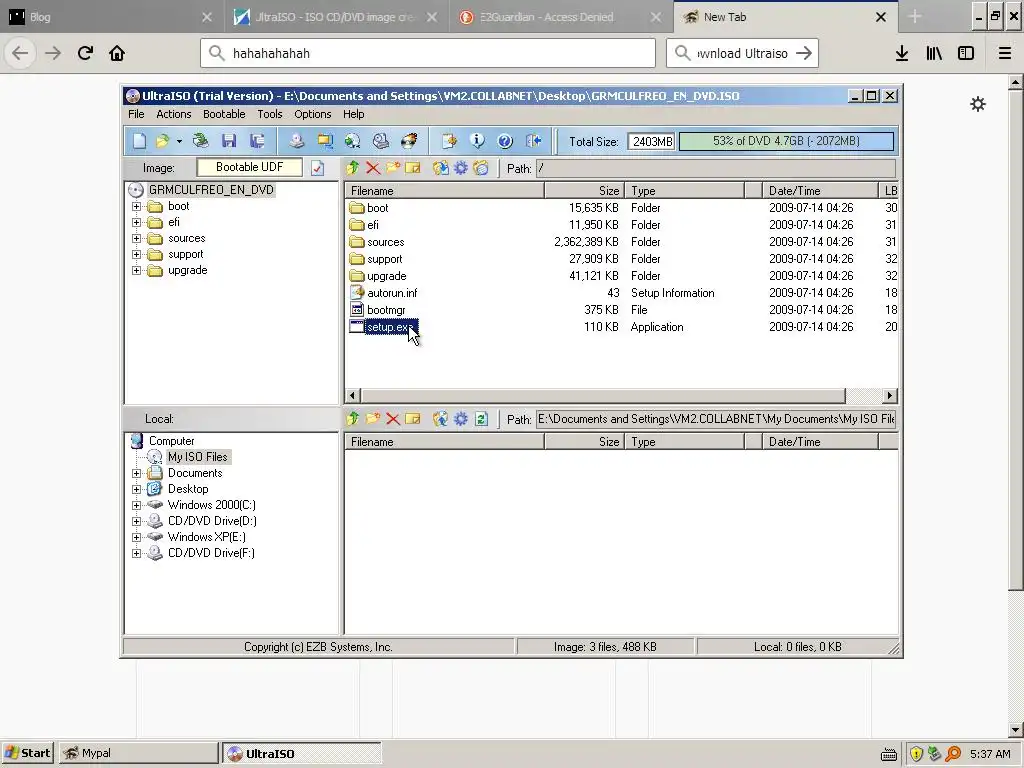
Task: Click the blue Info bubble icon
Action: coord(477,141)
